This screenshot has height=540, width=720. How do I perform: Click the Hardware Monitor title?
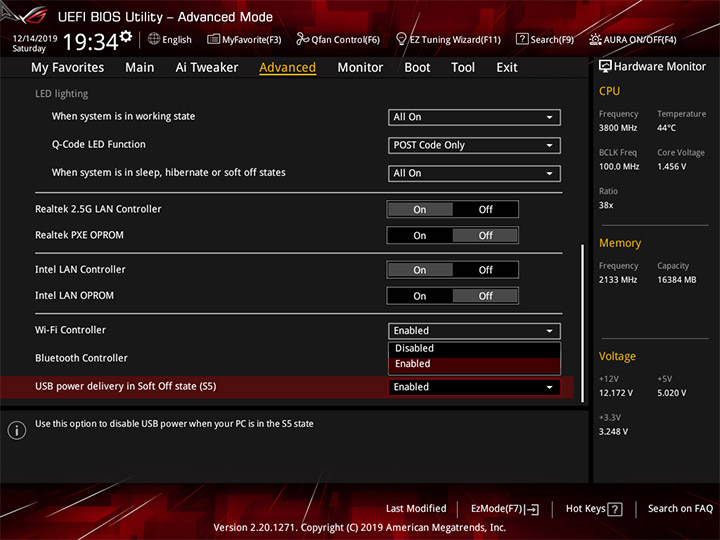coord(659,67)
